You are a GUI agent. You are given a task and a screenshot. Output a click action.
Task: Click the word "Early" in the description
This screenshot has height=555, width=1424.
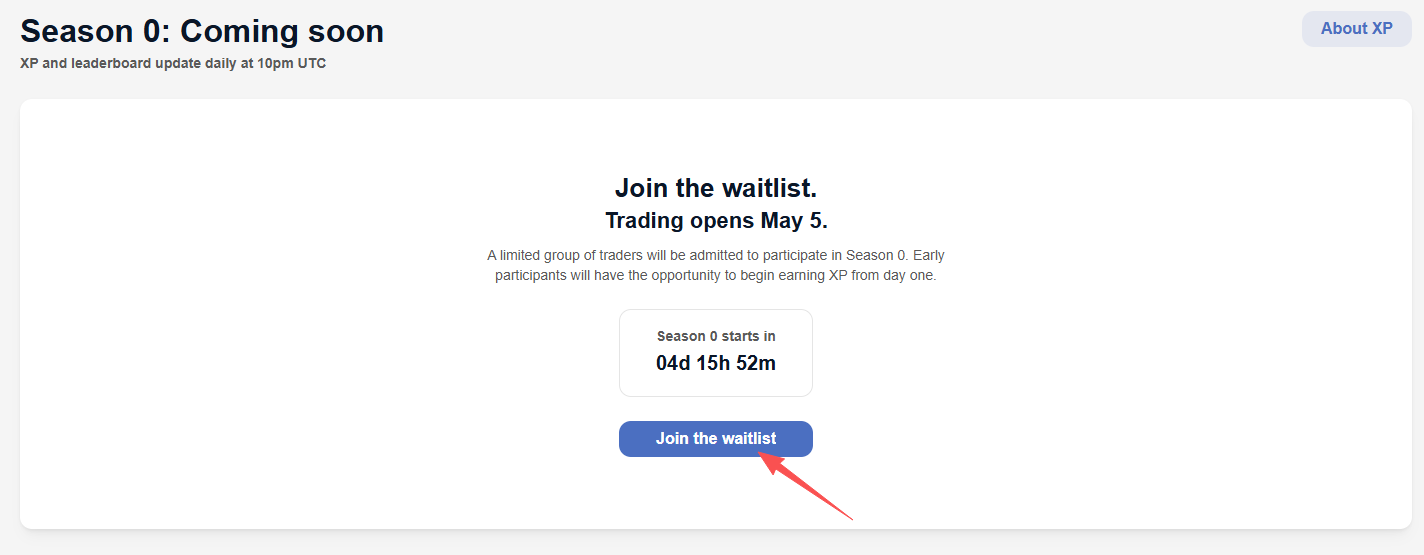point(928,255)
